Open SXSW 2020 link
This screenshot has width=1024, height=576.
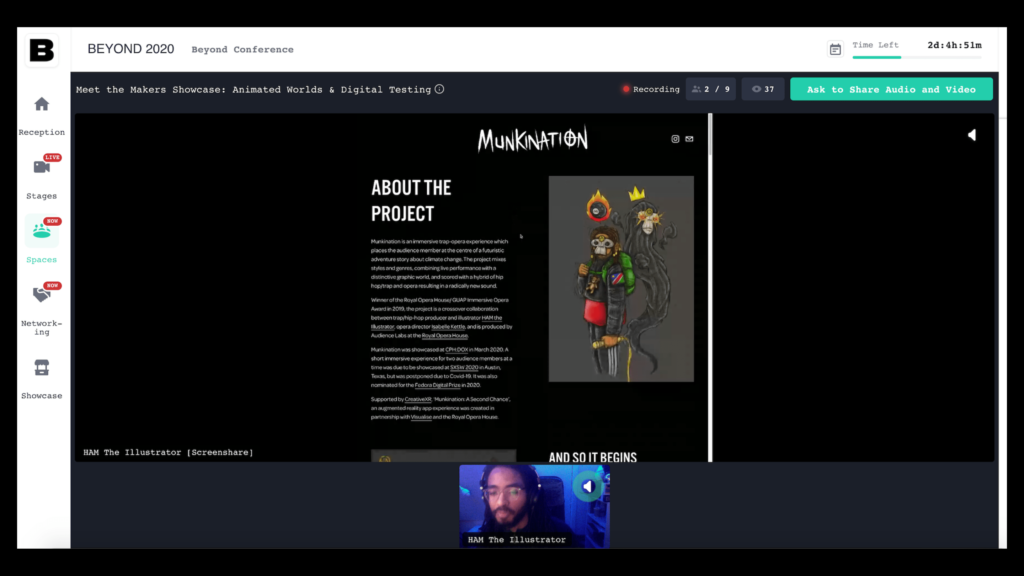(x=464, y=368)
